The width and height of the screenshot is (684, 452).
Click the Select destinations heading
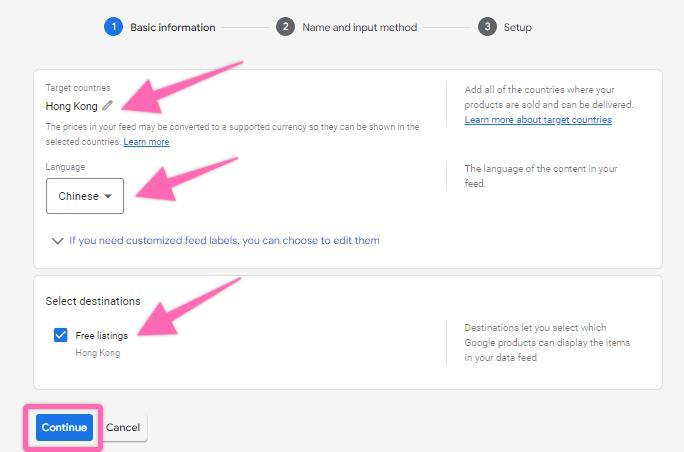point(93,301)
